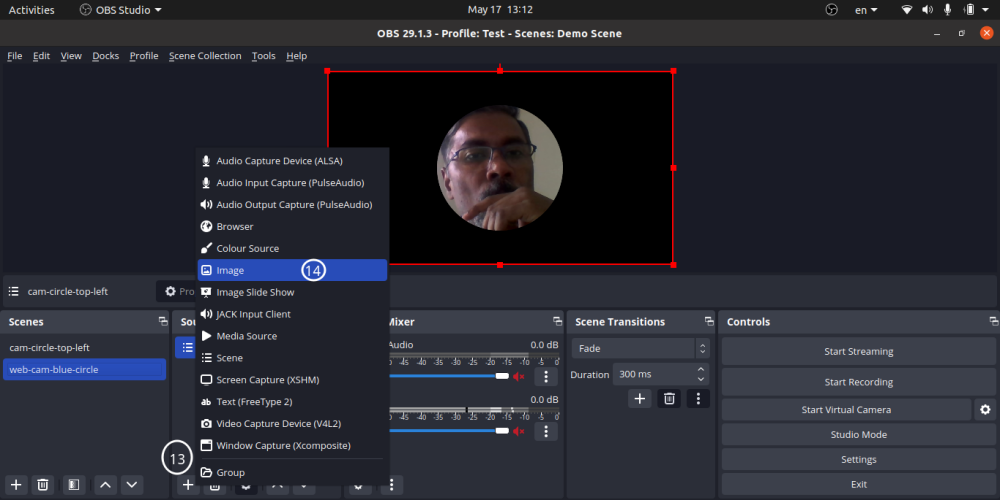1000x500 pixels.
Task: Open the Tools menu
Action: [263, 55]
